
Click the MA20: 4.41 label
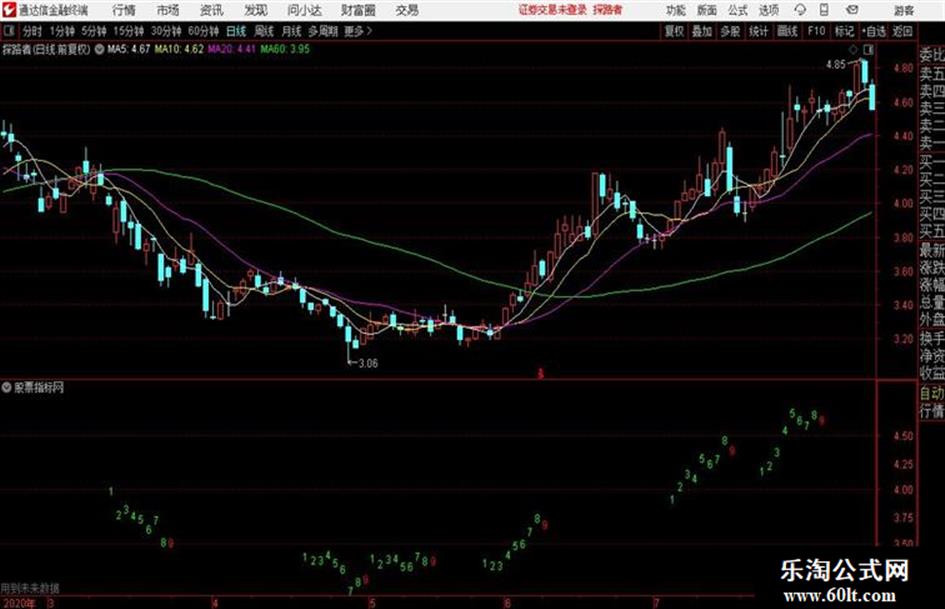point(232,49)
